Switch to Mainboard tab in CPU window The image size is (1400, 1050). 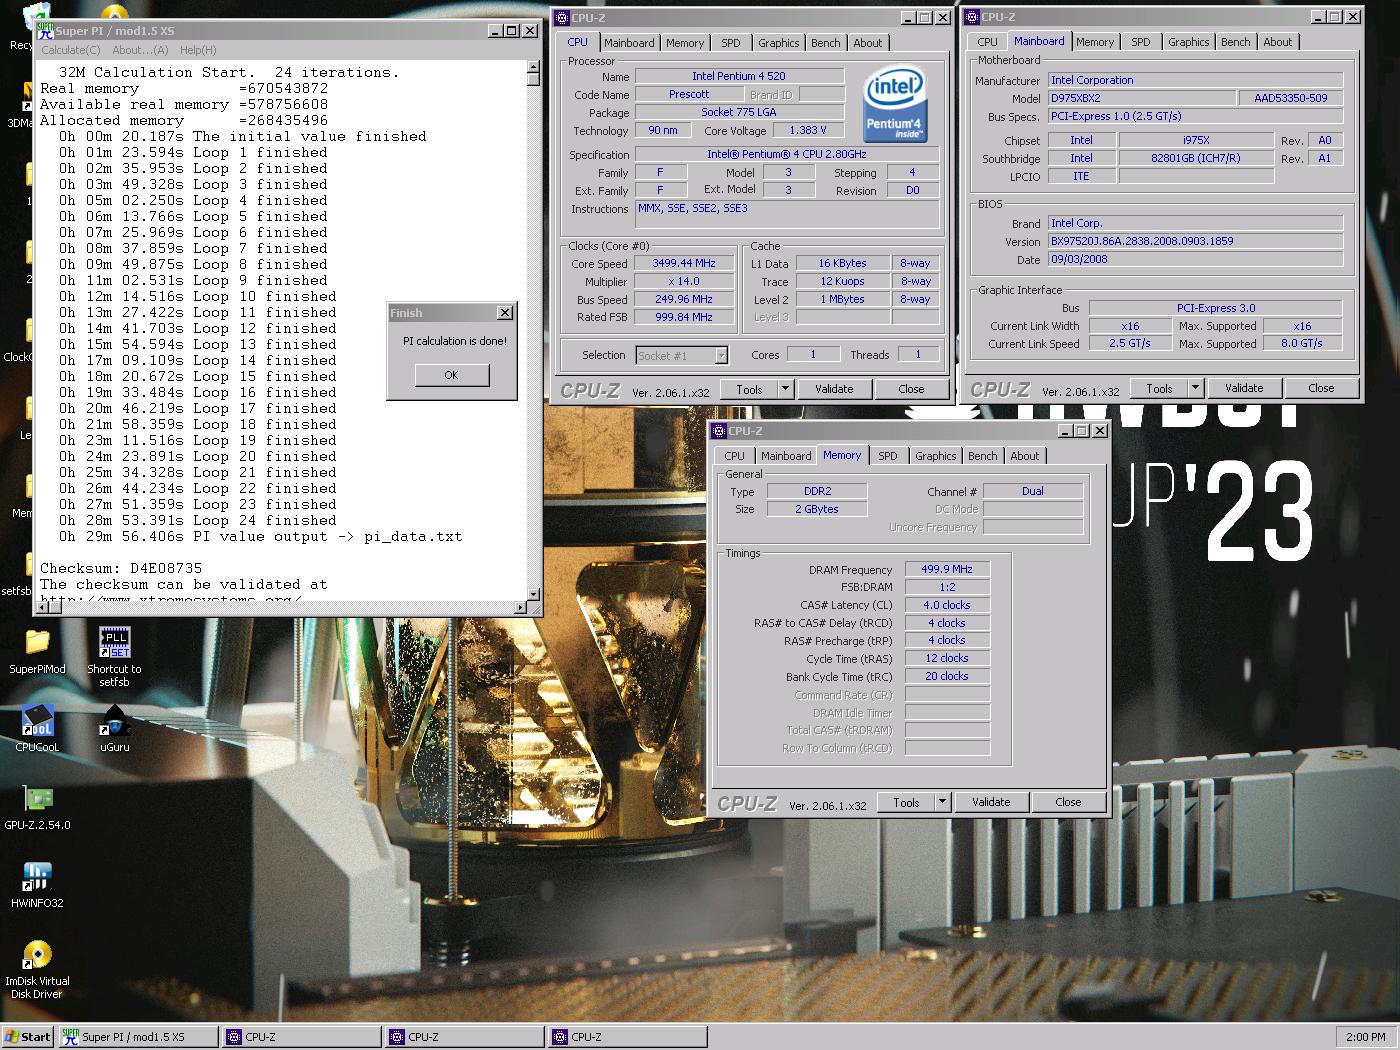(629, 43)
